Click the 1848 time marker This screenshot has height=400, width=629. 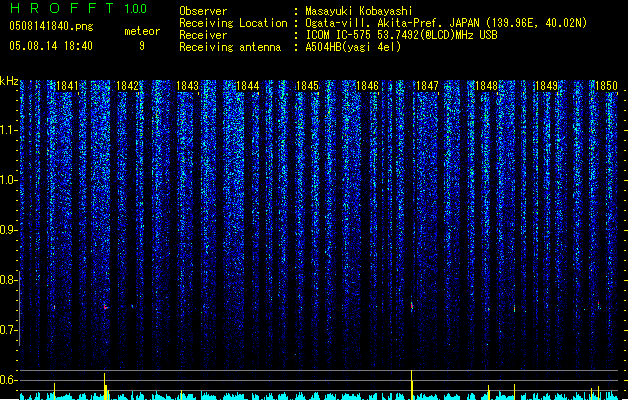tap(486, 86)
